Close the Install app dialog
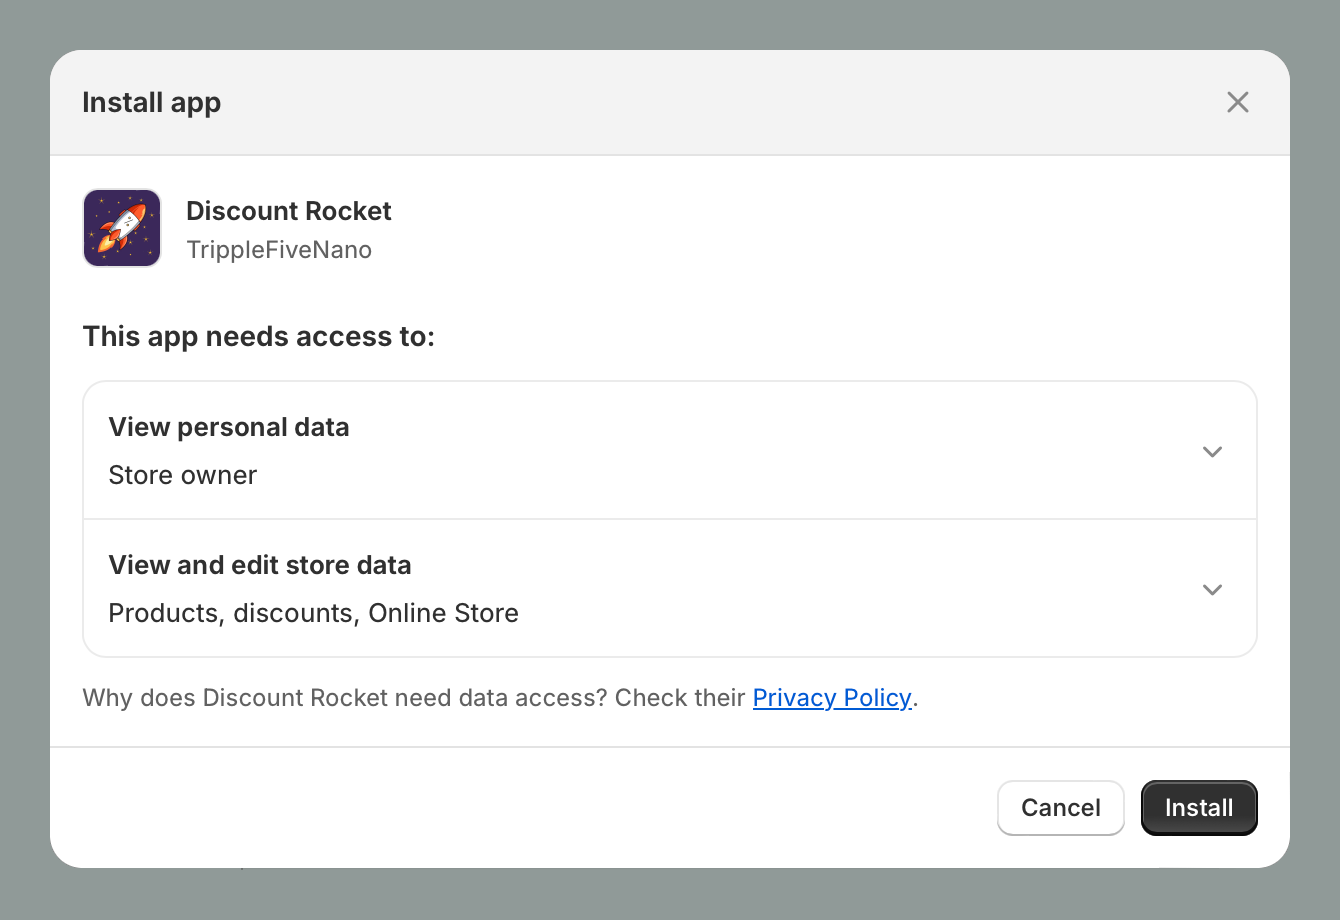The height and width of the screenshot is (920, 1340). point(1238,102)
